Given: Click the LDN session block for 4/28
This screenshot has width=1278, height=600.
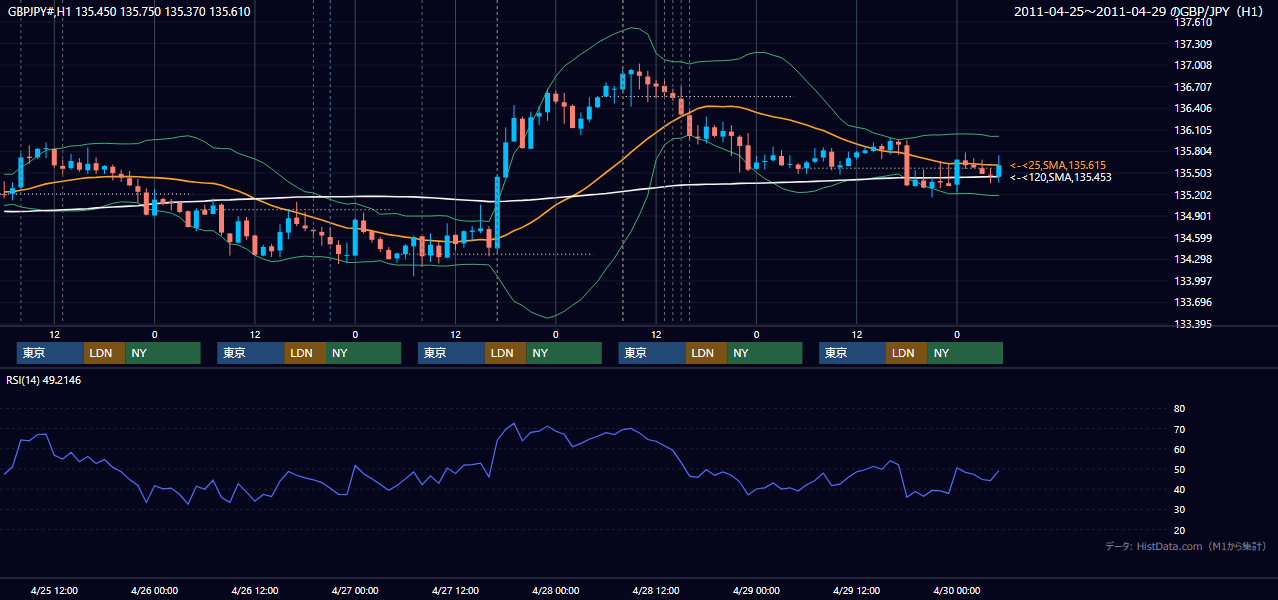Looking at the screenshot, I should click(x=706, y=353).
